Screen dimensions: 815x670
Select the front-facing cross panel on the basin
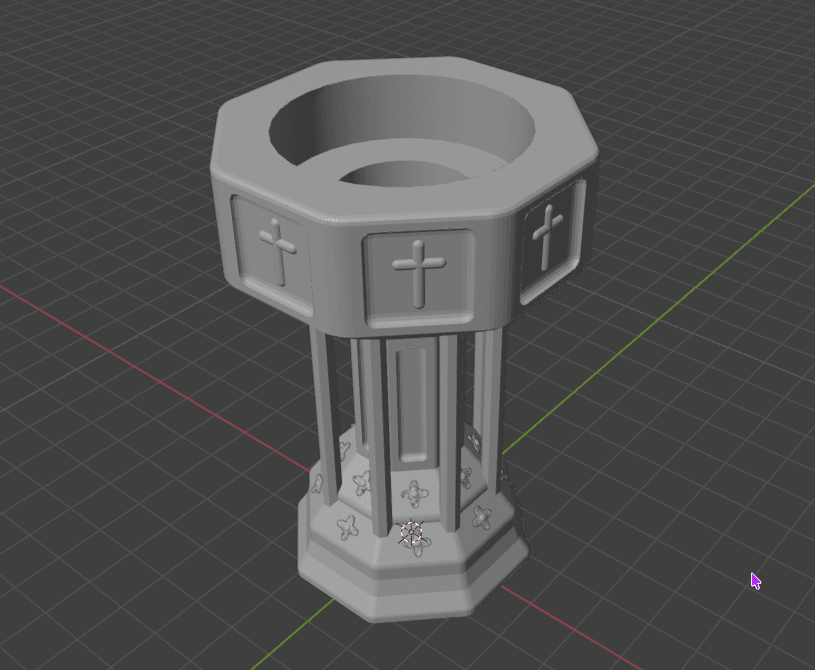419,277
